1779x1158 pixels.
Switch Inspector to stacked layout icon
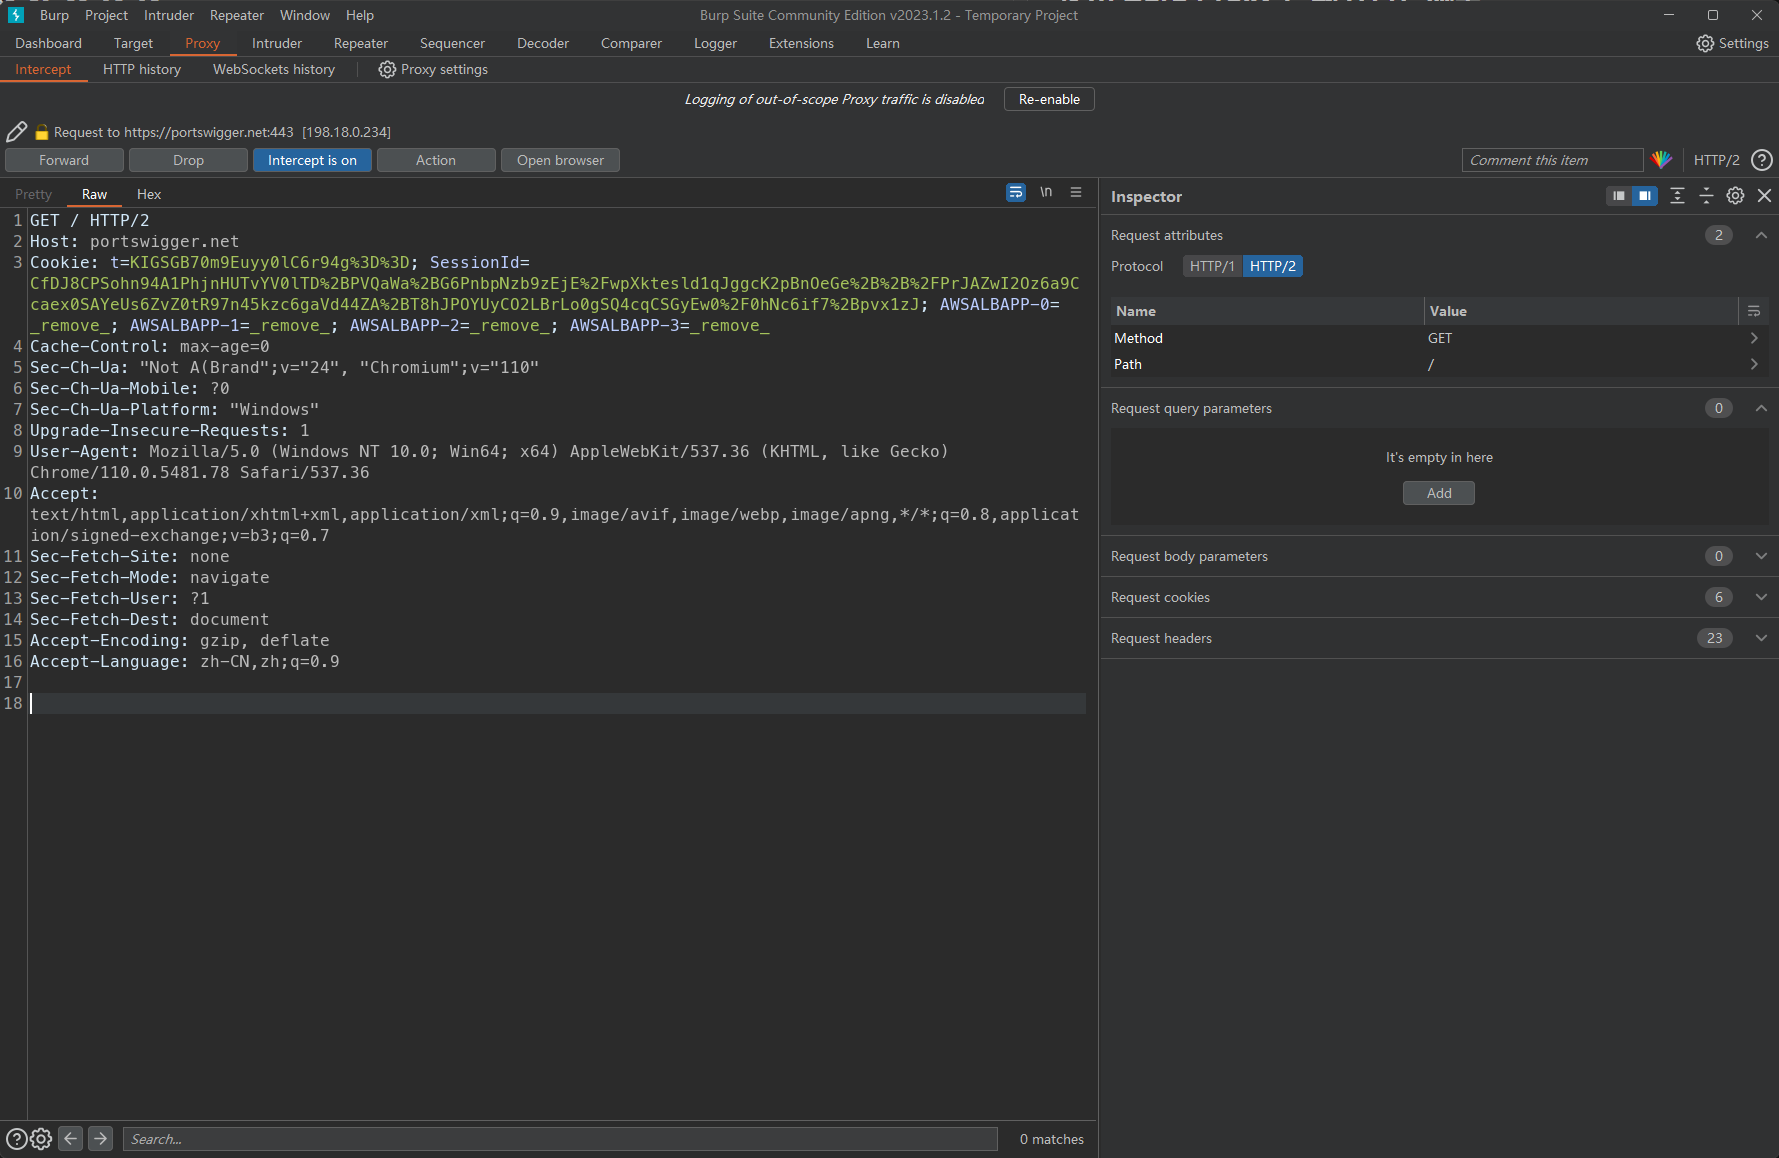pos(1619,196)
